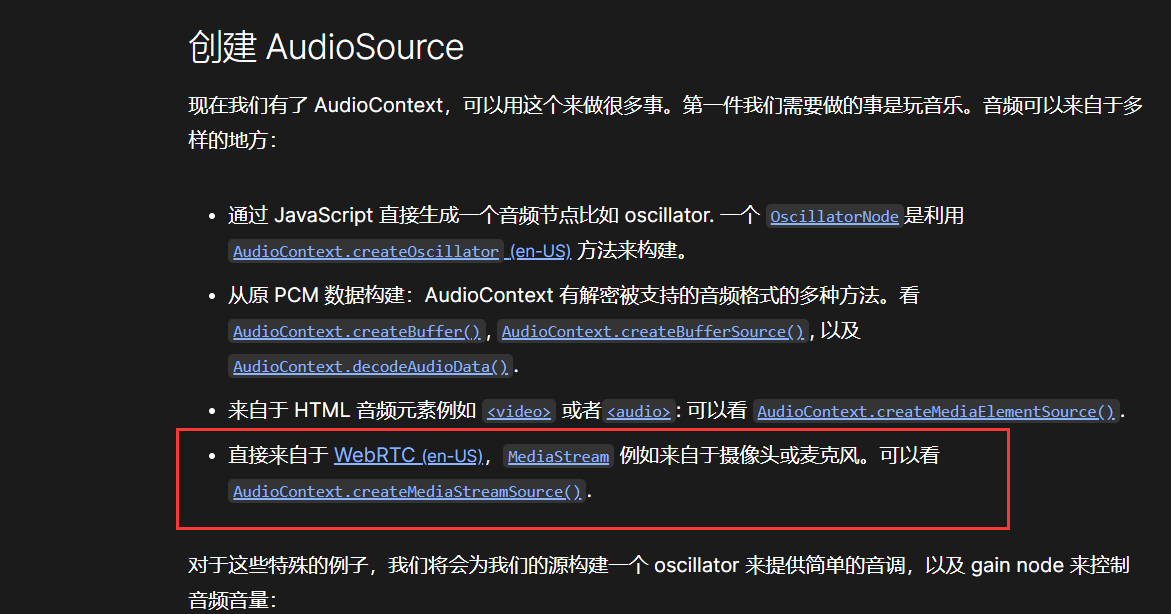
Task: Follow the AudioContext.createBufferSource() link
Action: coord(653,332)
